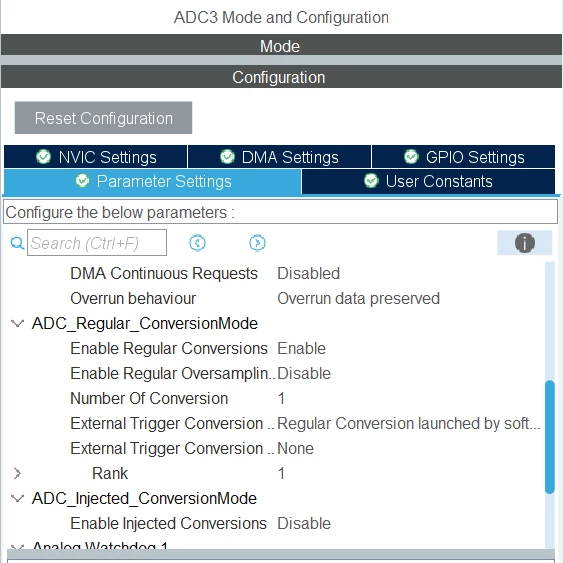
Task: Click the search magnifier icon
Action: pos(17,243)
